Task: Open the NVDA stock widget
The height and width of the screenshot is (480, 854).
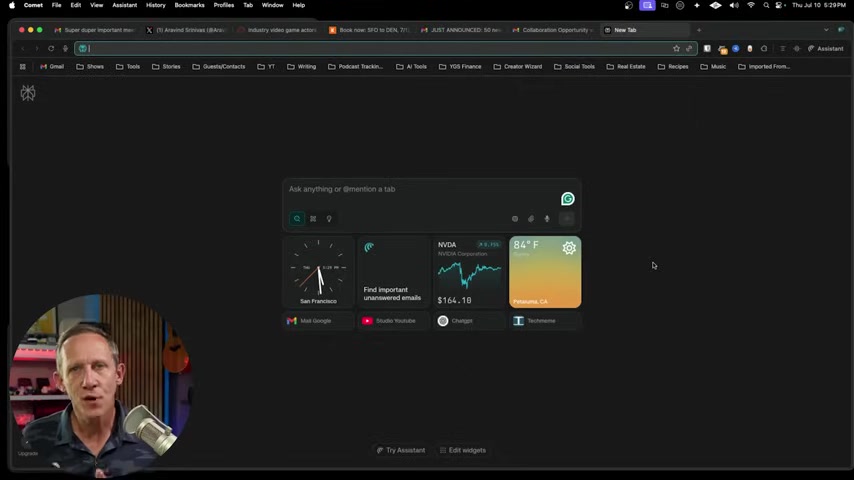Action: click(469, 272)
